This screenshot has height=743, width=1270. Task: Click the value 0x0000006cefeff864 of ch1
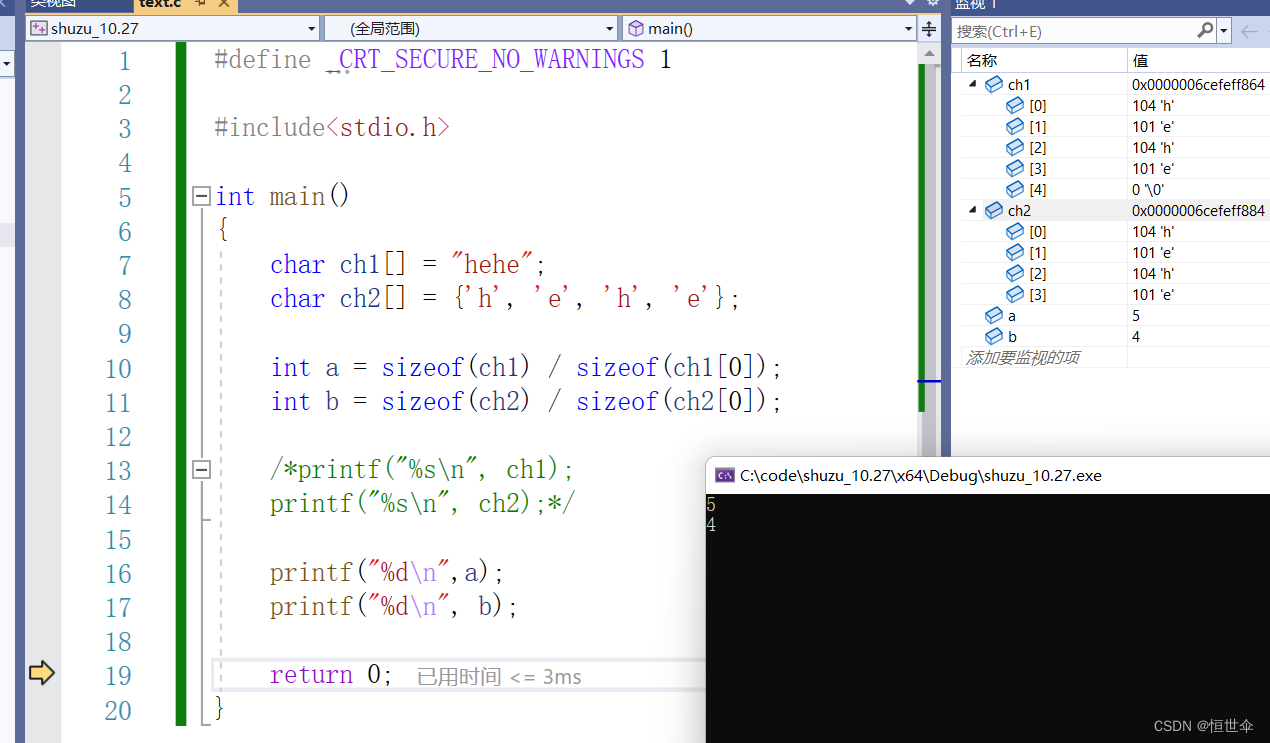click(1198, 85)
